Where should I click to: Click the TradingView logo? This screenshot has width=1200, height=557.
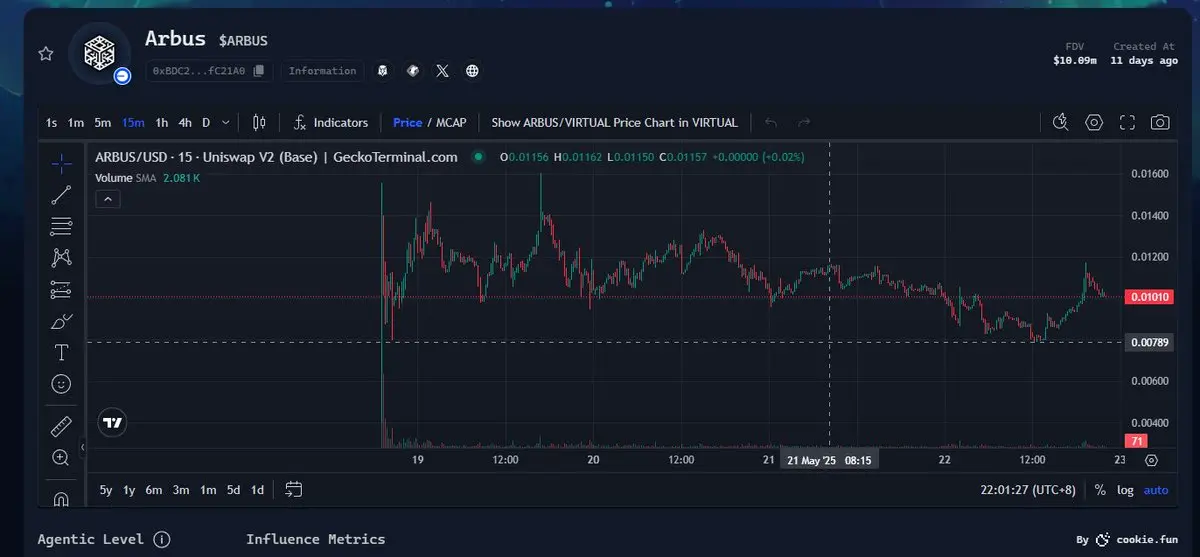point(113,422)
